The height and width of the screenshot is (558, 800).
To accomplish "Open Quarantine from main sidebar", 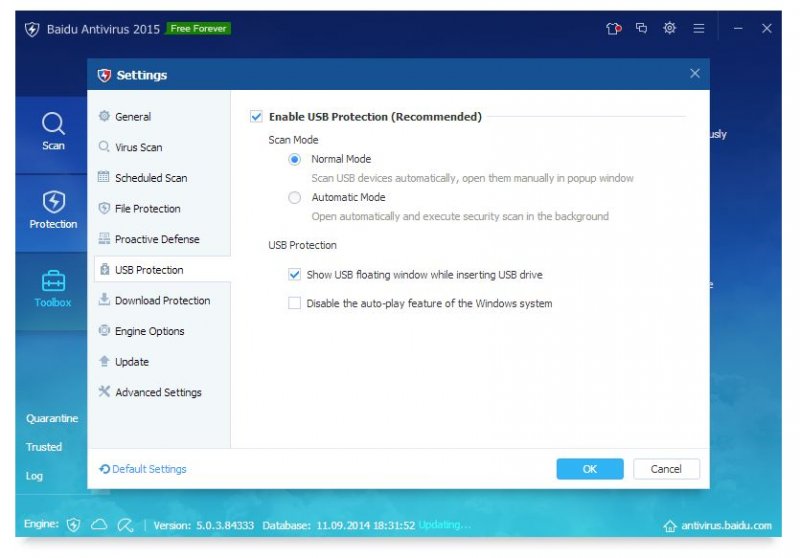I will (x=52, y=418).
